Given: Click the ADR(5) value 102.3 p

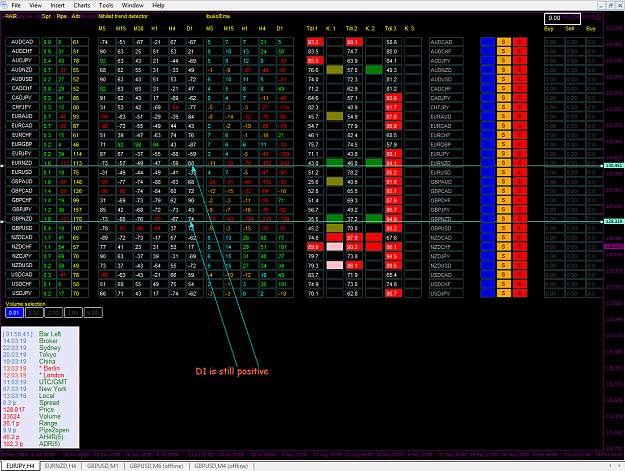Looking at the screenshot, I should (x=13, y=444).
